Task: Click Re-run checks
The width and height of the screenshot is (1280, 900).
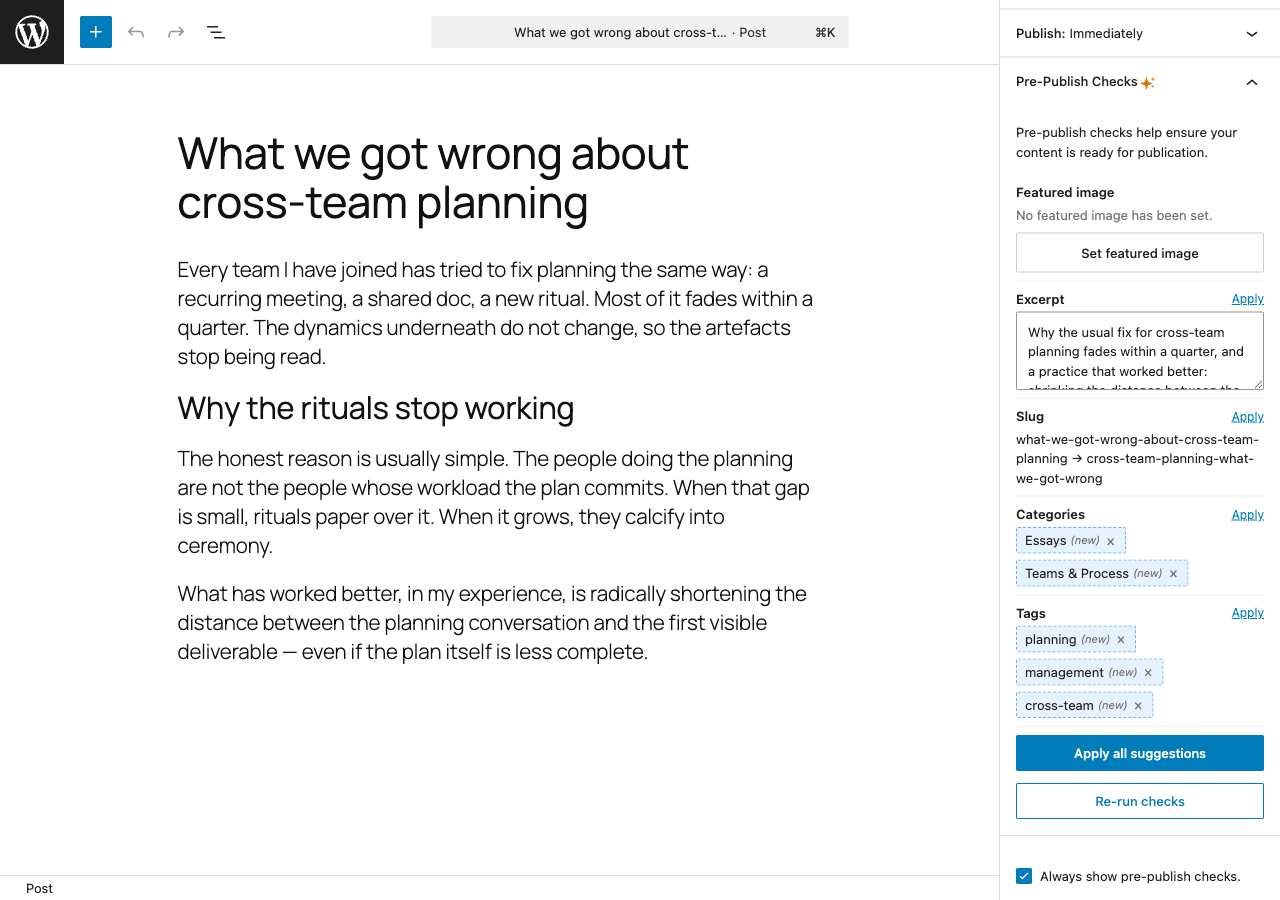Action: click(1139, 801)
